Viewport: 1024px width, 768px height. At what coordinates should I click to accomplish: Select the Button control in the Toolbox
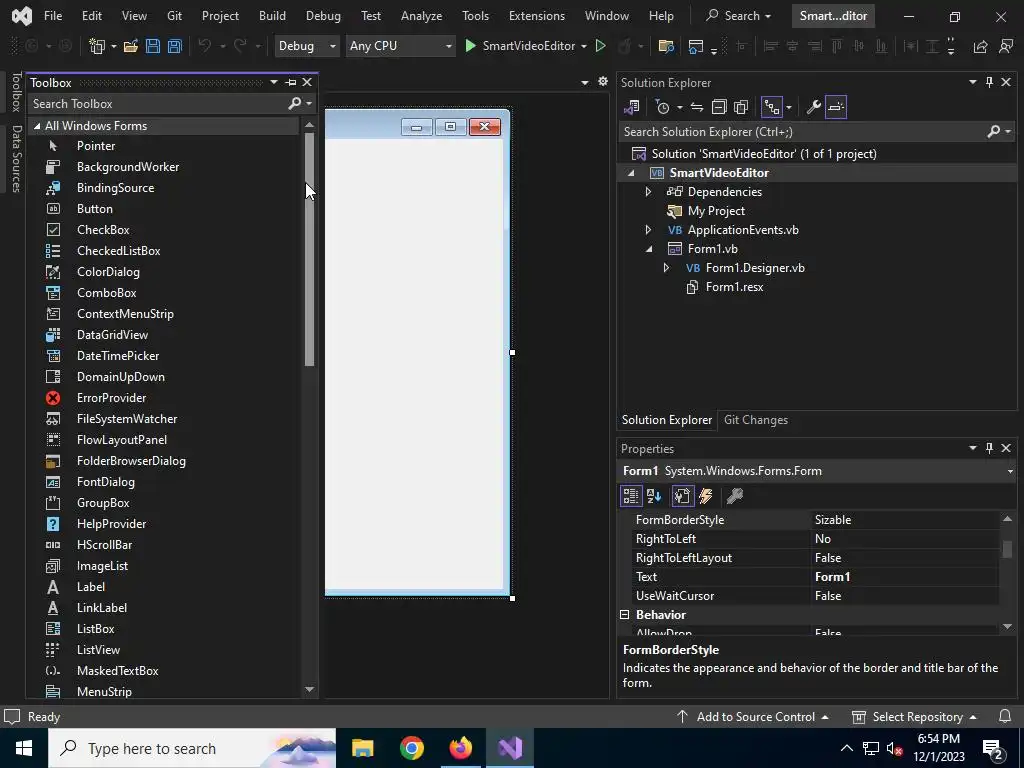coord(95,209)
